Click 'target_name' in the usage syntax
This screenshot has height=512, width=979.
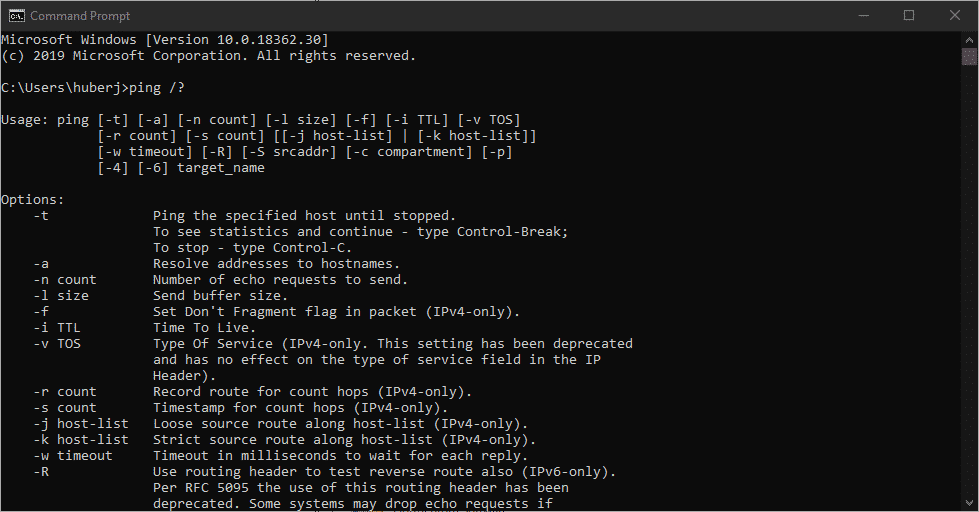[221, 168]
